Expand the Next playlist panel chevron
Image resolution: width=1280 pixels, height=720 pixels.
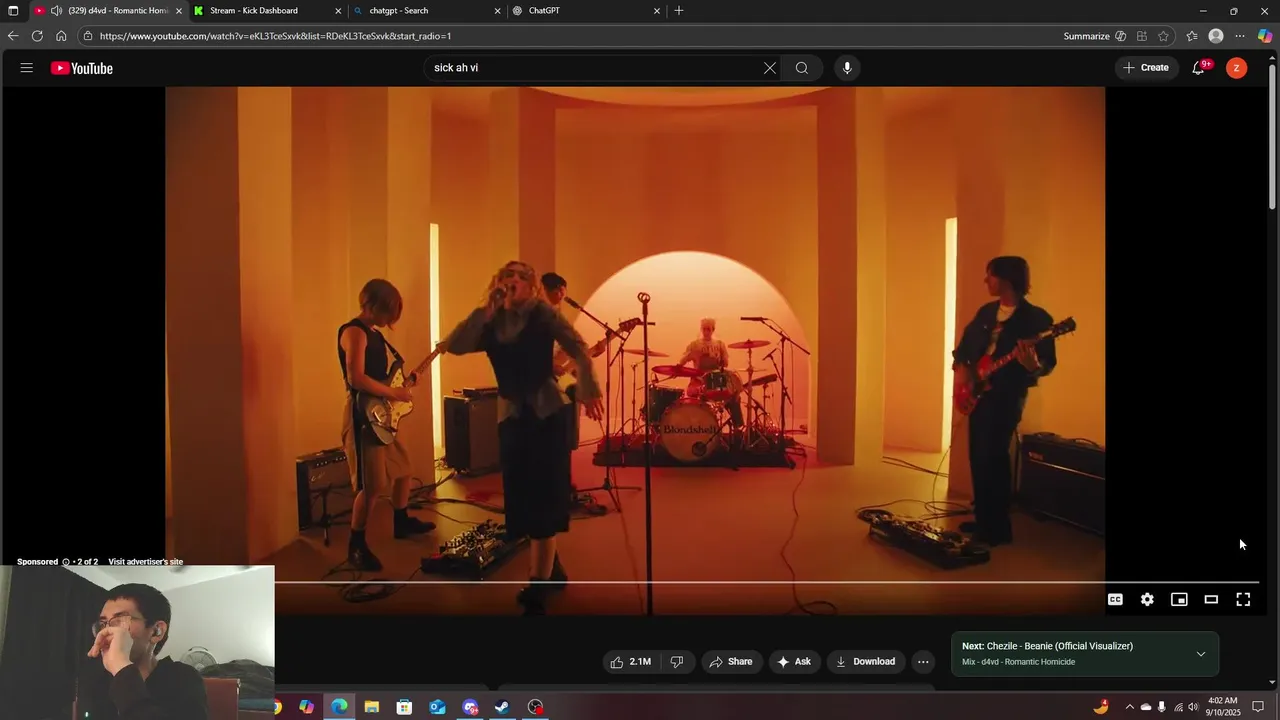pyautogui.click(x=1201, y=654)
